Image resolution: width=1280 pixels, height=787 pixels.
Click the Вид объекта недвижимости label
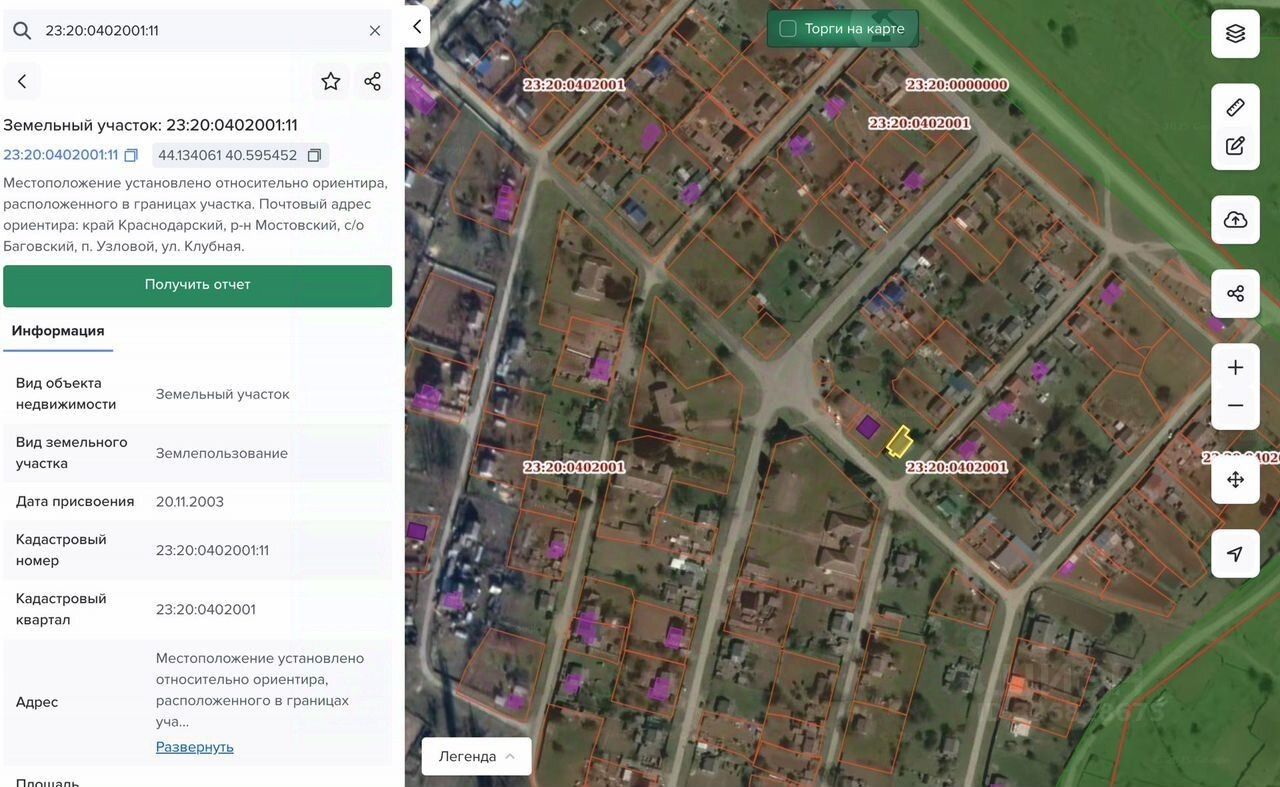[x=66, y=394]
